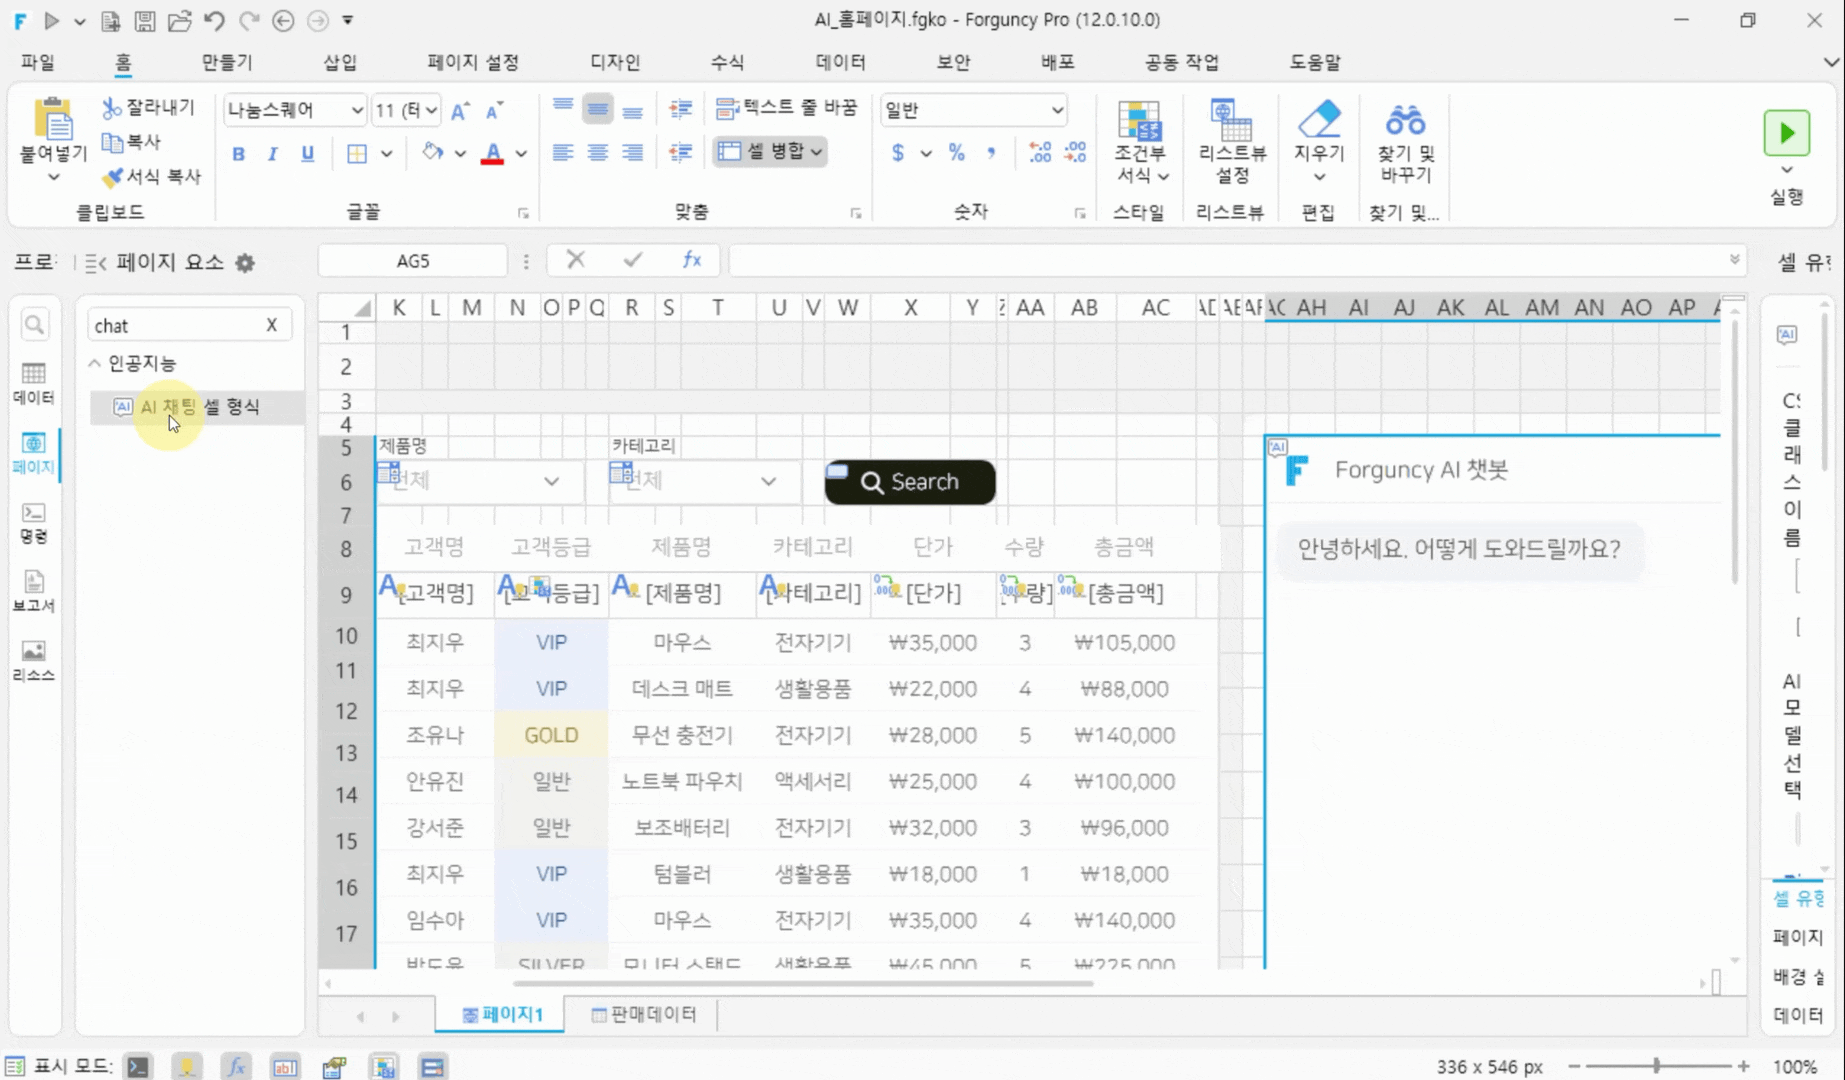1845x1080 pixels.
Task: Toggle Bold formatting
Action: (238, 154)
